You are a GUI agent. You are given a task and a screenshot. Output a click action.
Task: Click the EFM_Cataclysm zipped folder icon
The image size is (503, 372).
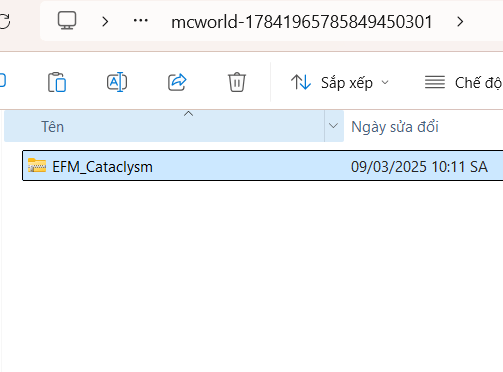[x=37, y=165]
